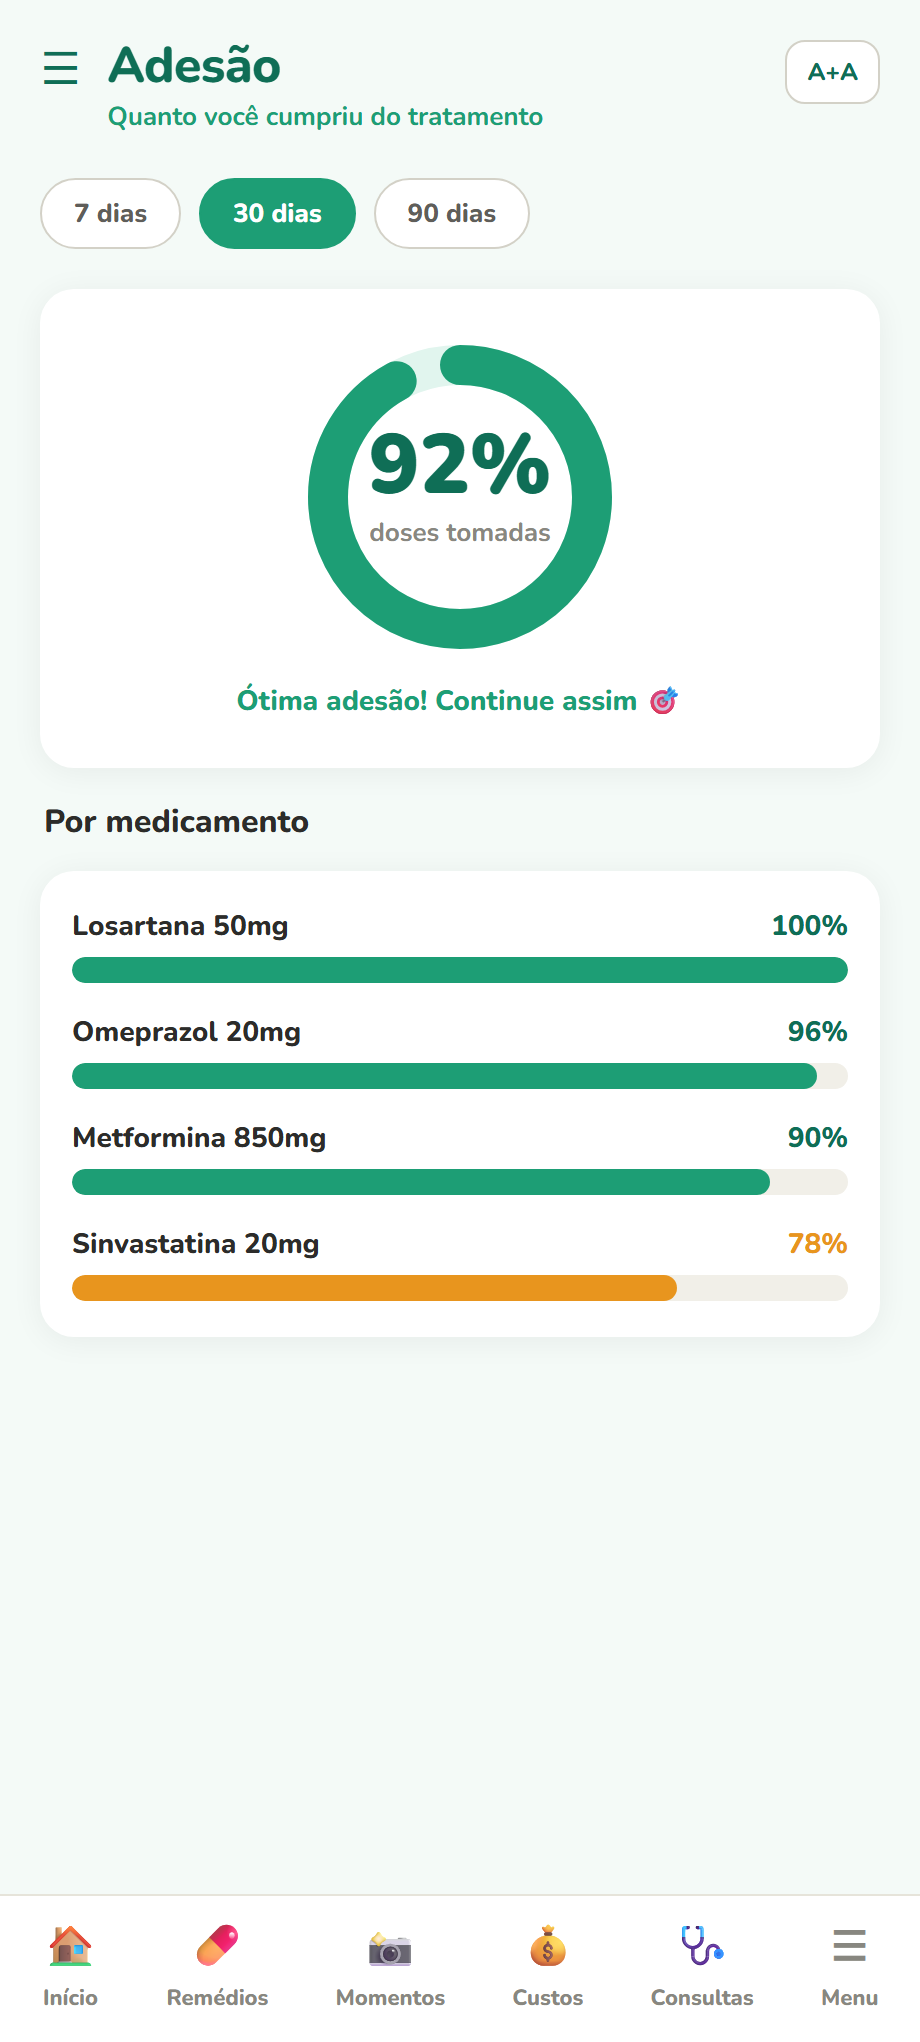Select the 30 dias period
920x2042 pixels.
(x=277, y=213)
